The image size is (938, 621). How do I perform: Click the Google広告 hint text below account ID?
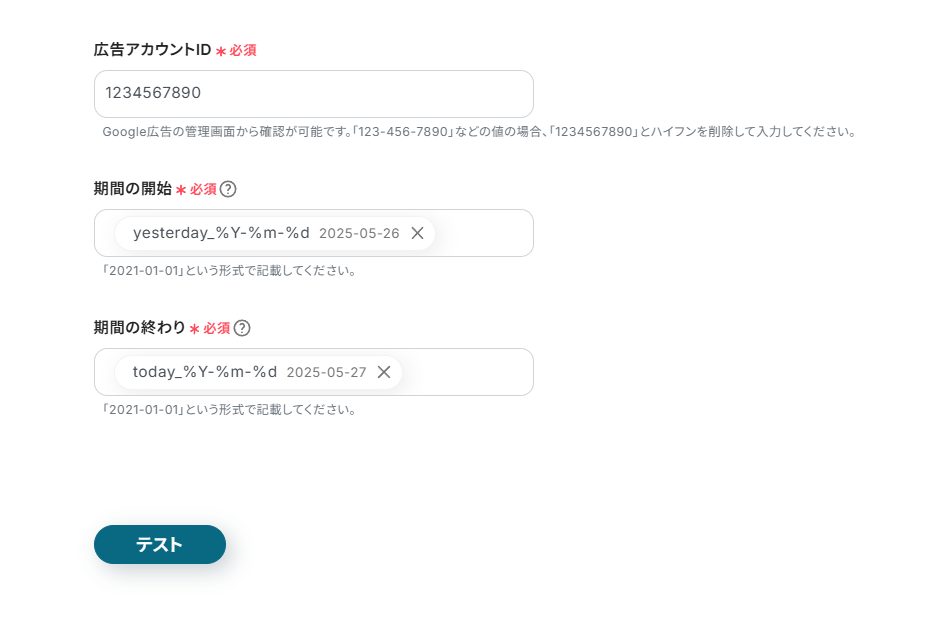click(479, 132)
